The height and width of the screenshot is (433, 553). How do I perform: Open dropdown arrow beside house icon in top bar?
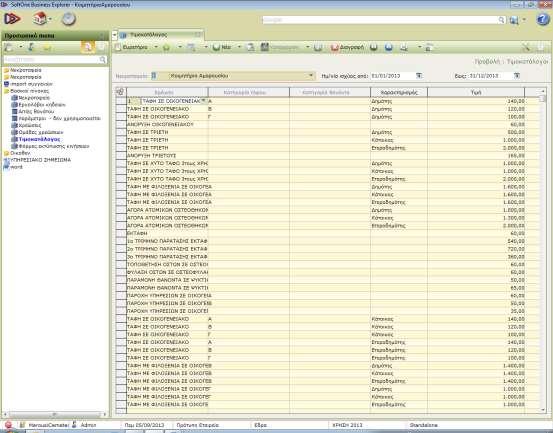[51, 19]
